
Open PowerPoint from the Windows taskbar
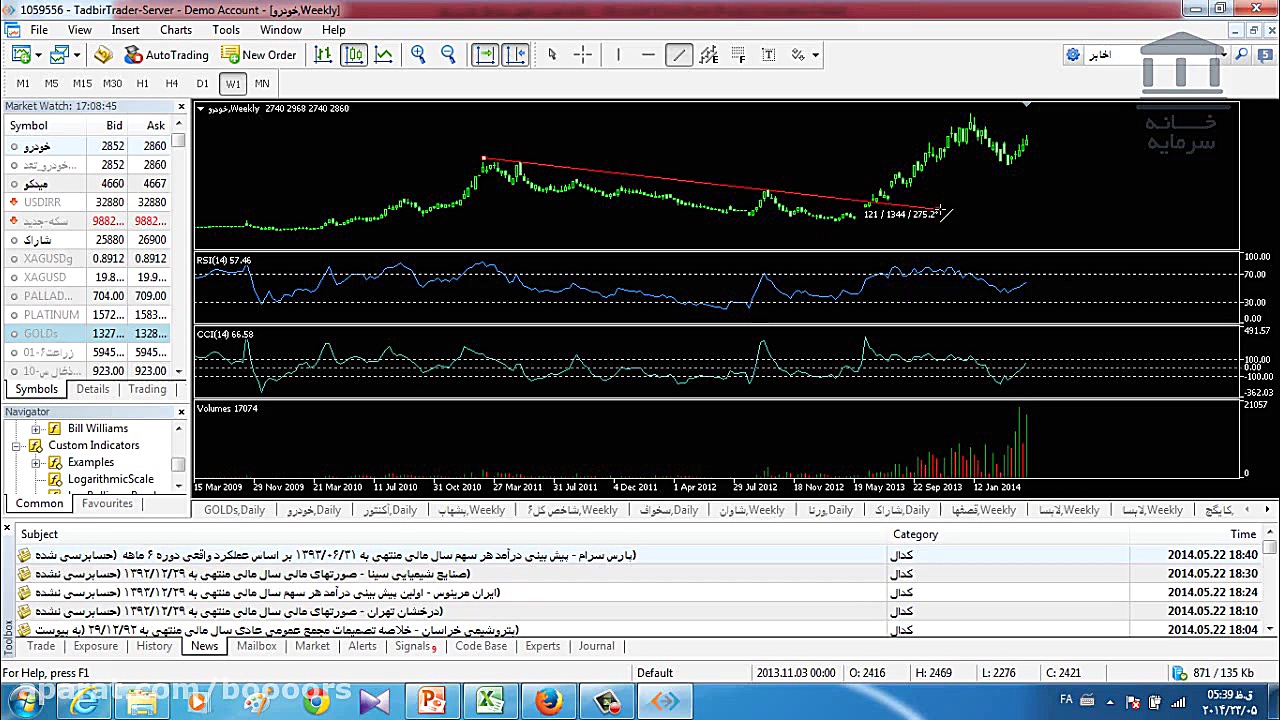(432, 701)
